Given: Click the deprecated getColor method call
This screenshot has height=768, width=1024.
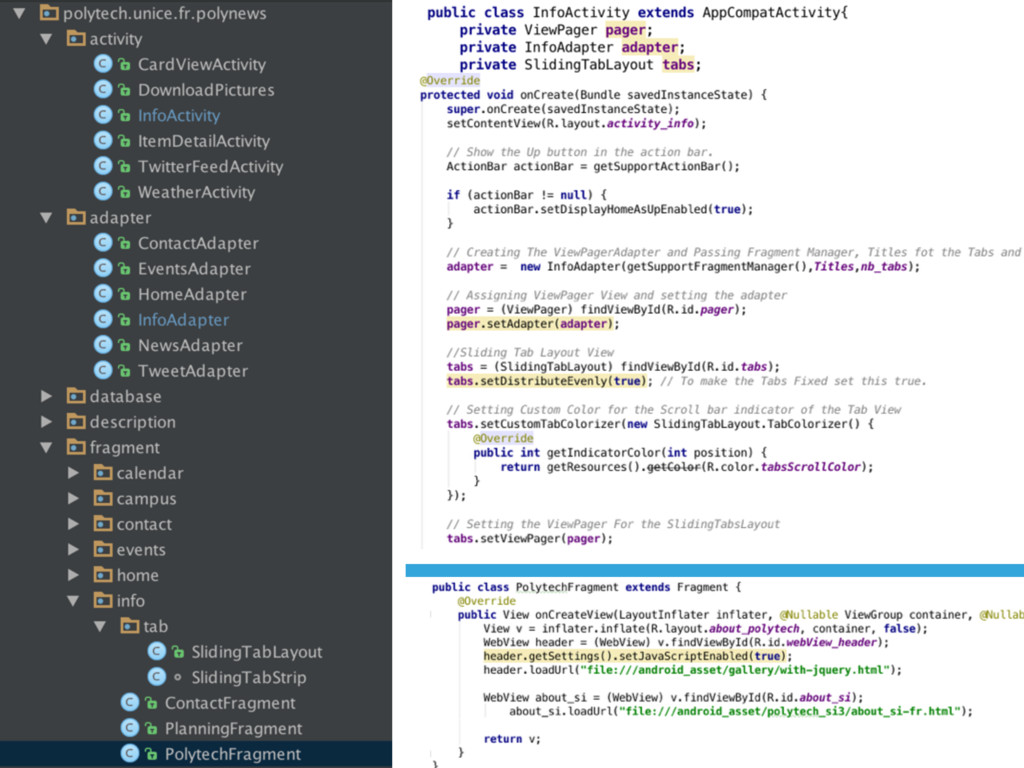Looking at the screenshot, I should [x=673, y=466].
